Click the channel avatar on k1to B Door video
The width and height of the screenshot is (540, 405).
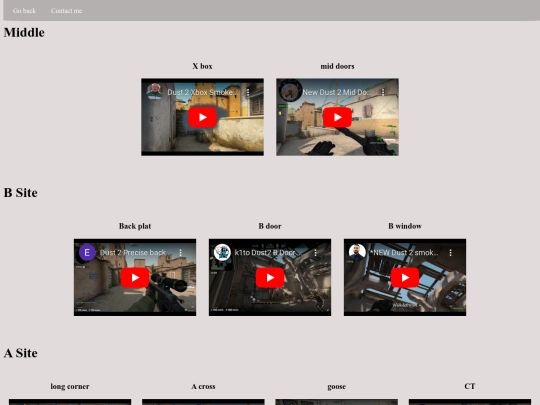coord(222,252)
